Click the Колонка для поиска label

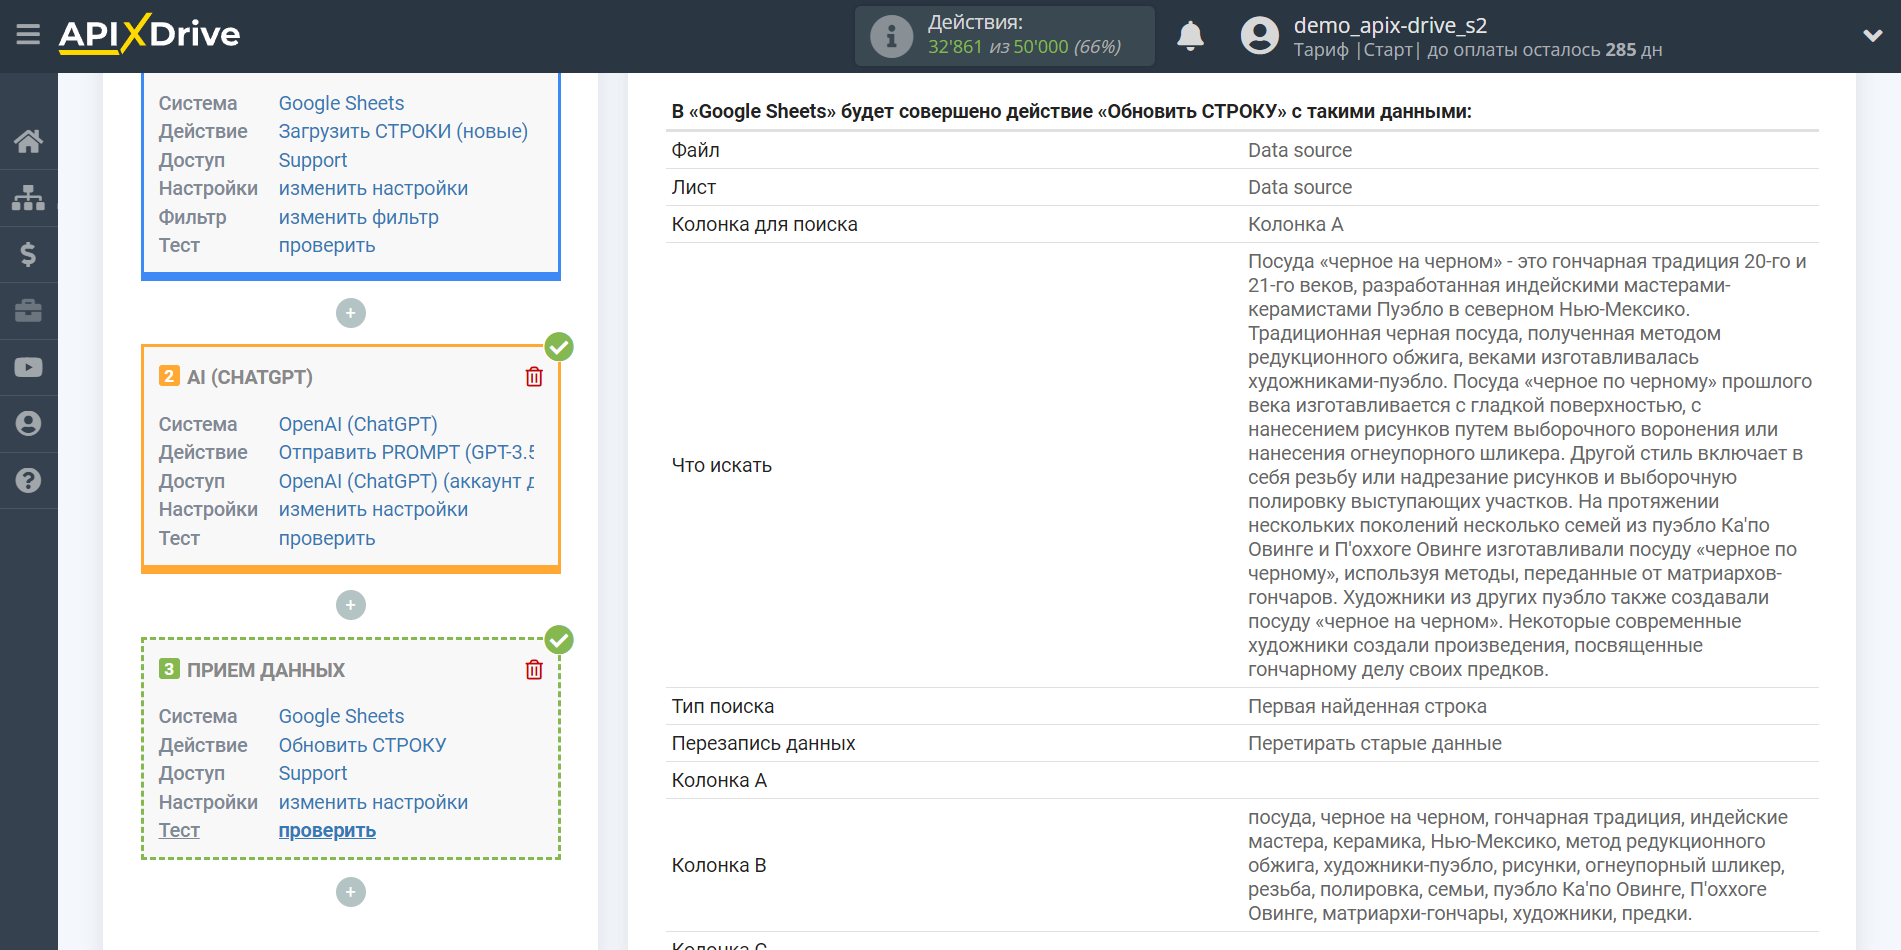pos(764,224)
